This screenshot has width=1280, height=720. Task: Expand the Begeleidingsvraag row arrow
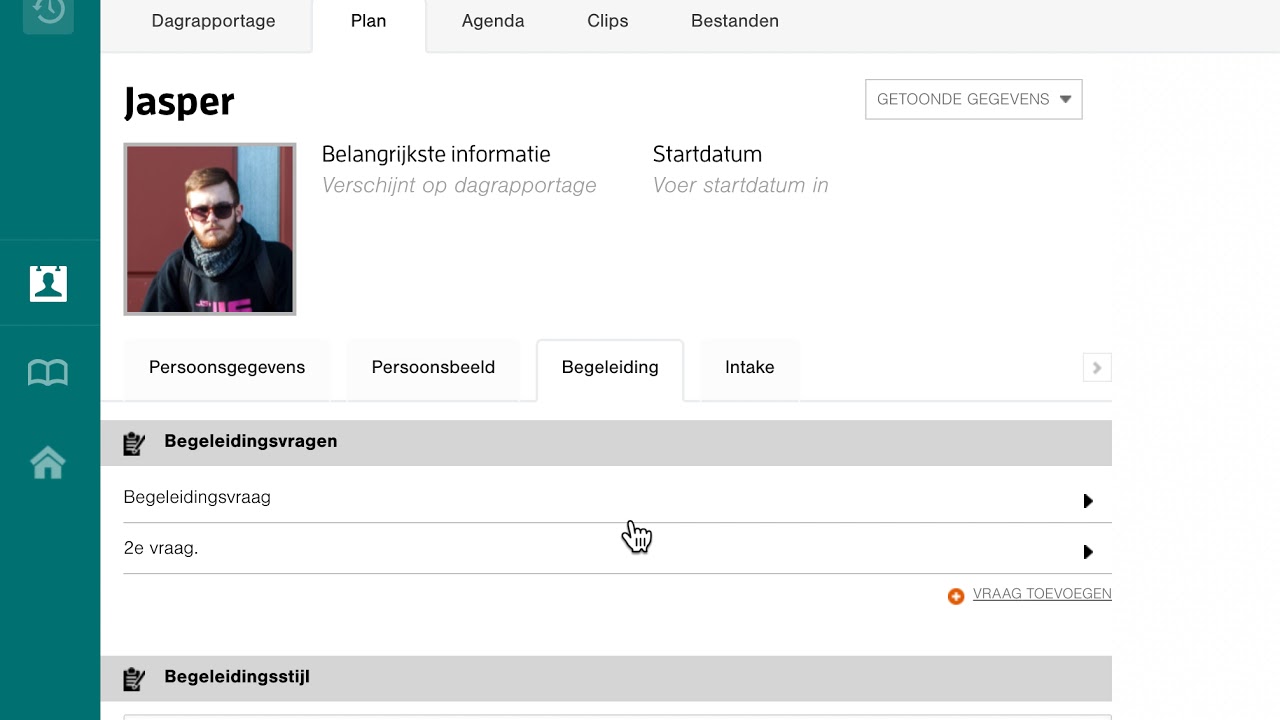point(1088,501)
